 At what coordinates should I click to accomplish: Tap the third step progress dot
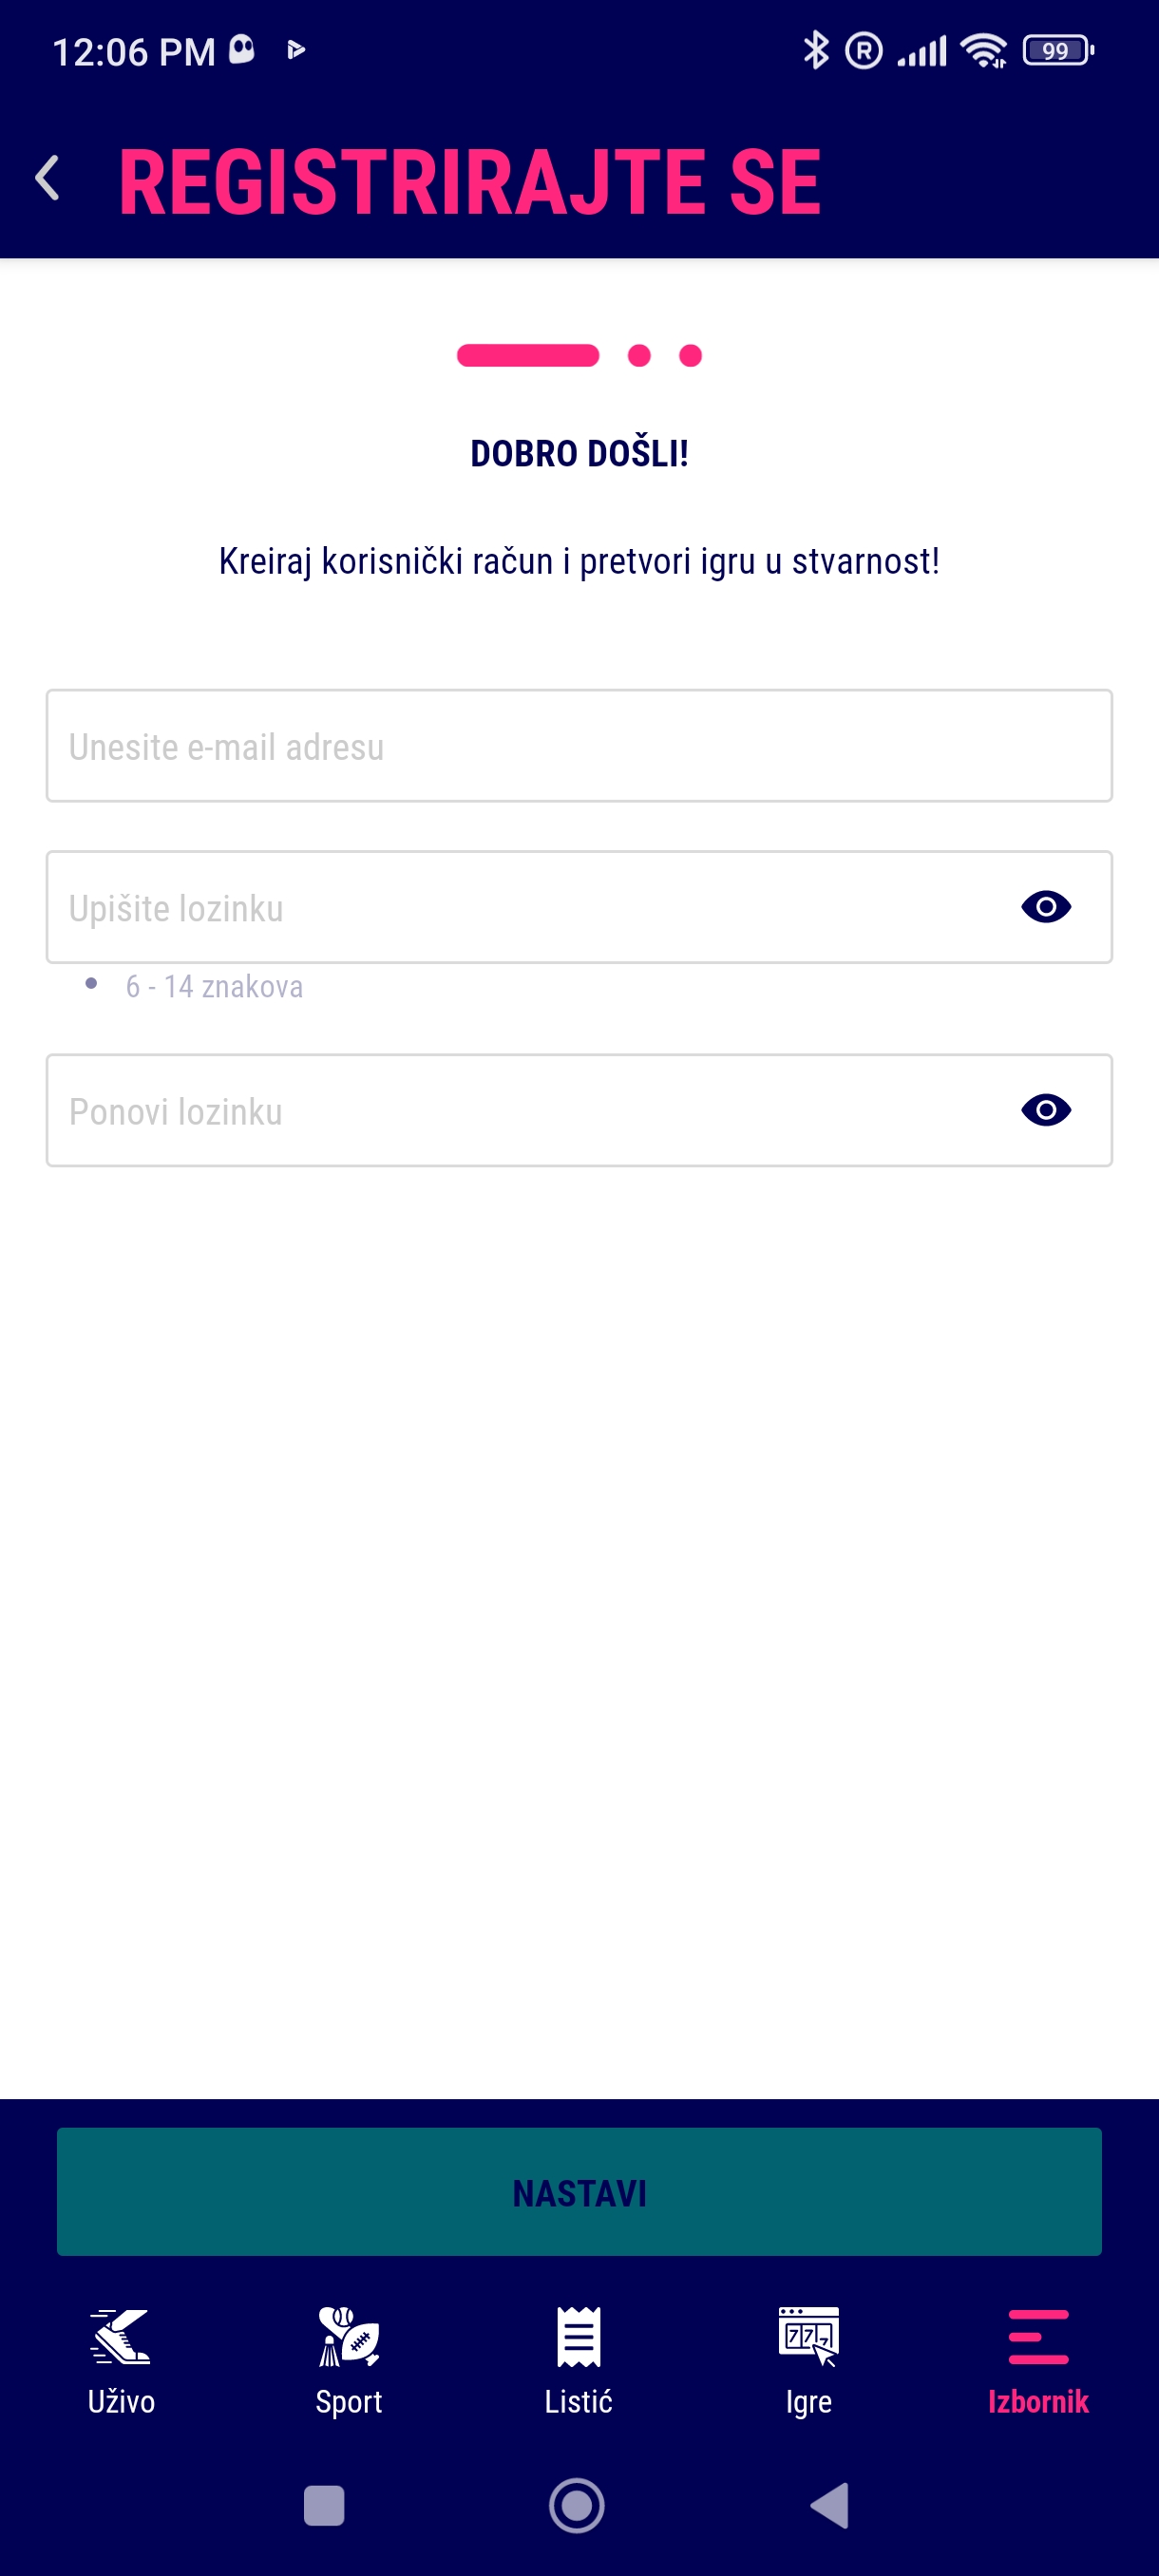pyautogui.click(x=690, y=356)
